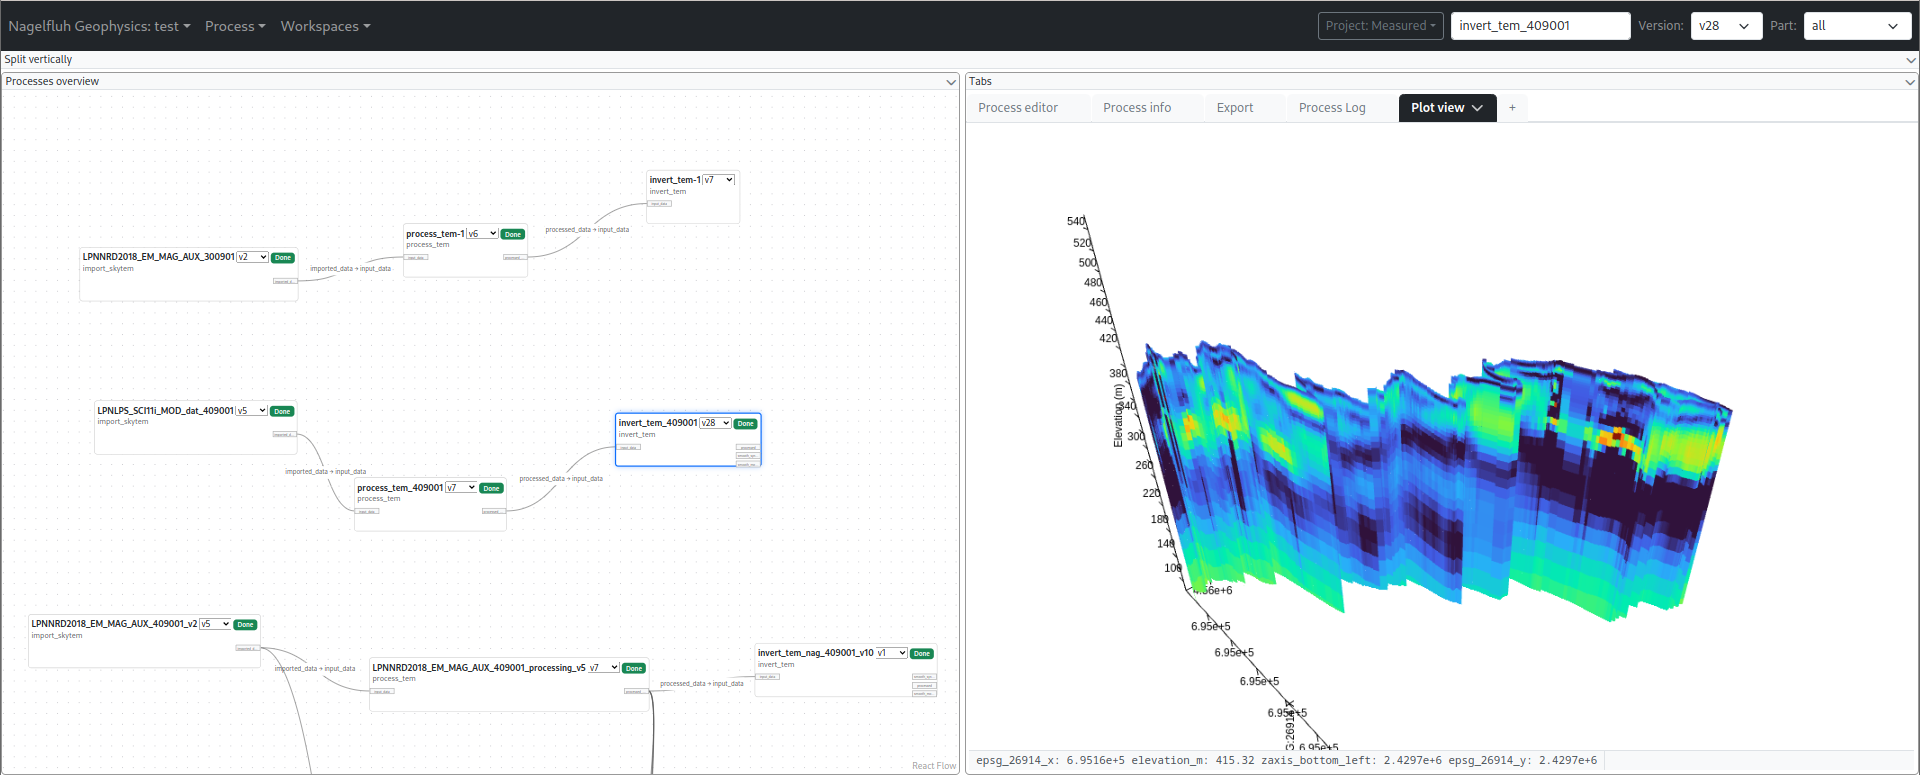Select LPNNRD2018_EM_MAG_AUX_300901 node title
This screenshot has width=1920, height=775.
[158, 257]
